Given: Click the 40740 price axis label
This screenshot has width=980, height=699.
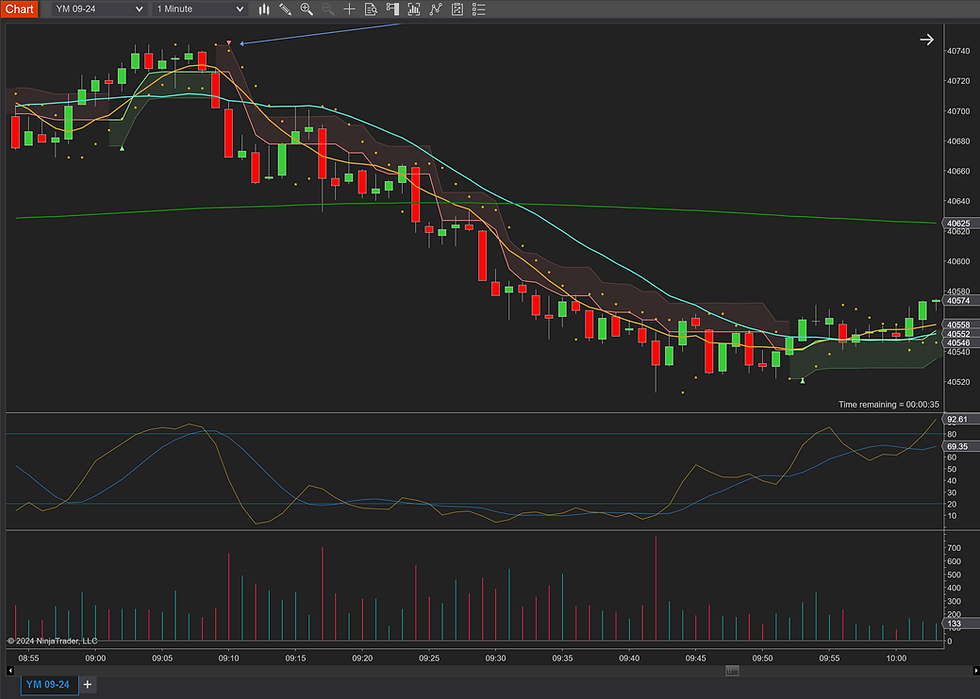Looking at the screenshot, I should click(958, 51).
